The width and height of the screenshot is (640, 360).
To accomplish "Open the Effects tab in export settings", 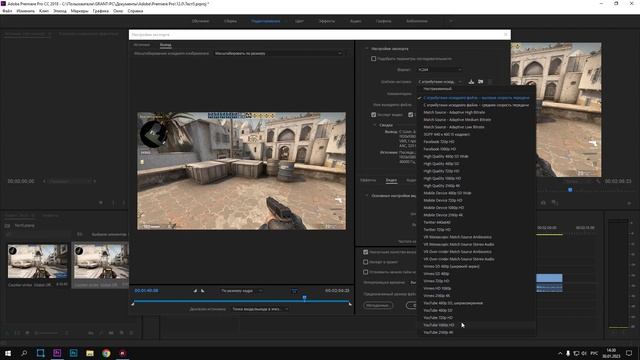I will pyautogui.click(x=368, y=180).
